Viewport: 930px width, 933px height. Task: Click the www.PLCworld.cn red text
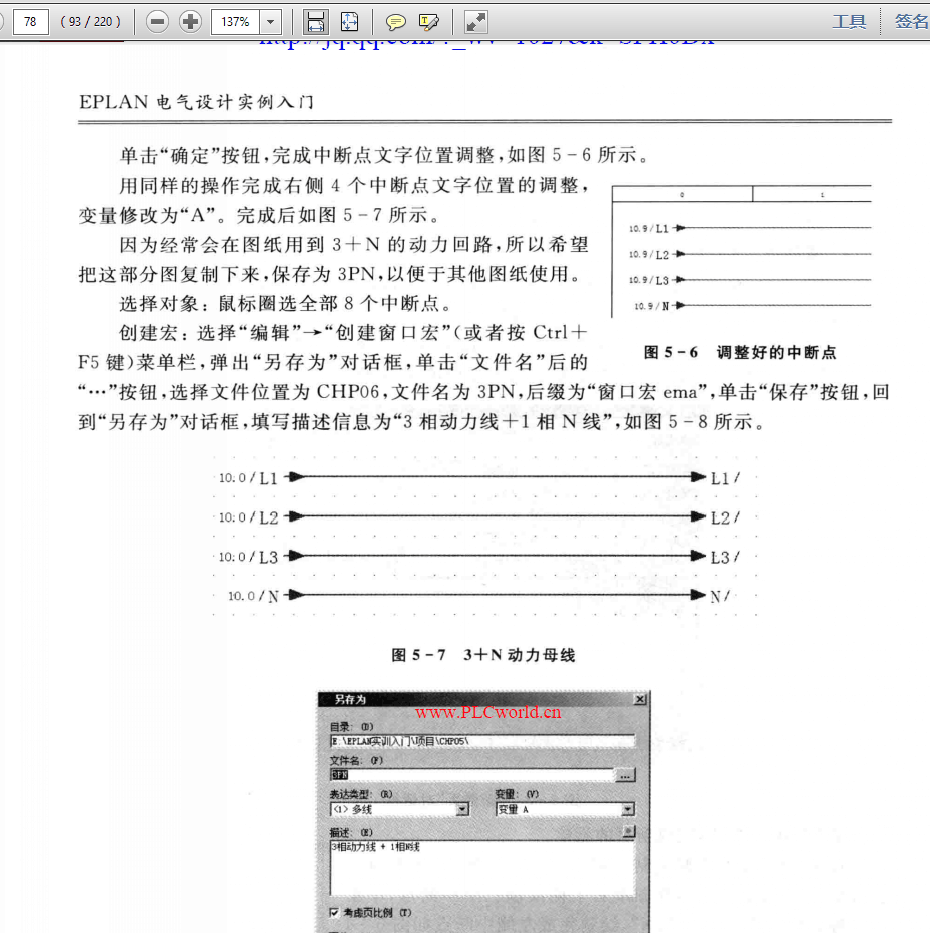488,712
